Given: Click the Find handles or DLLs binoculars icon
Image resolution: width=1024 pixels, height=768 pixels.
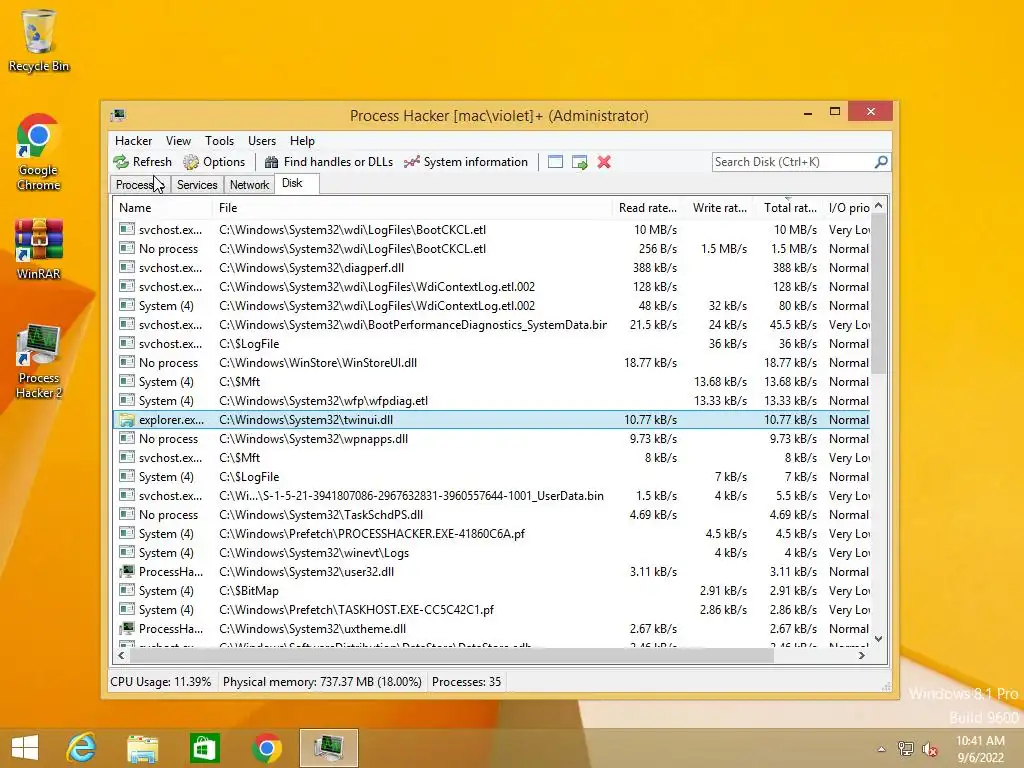Looking at the screenshot, I should coord(271,162).
